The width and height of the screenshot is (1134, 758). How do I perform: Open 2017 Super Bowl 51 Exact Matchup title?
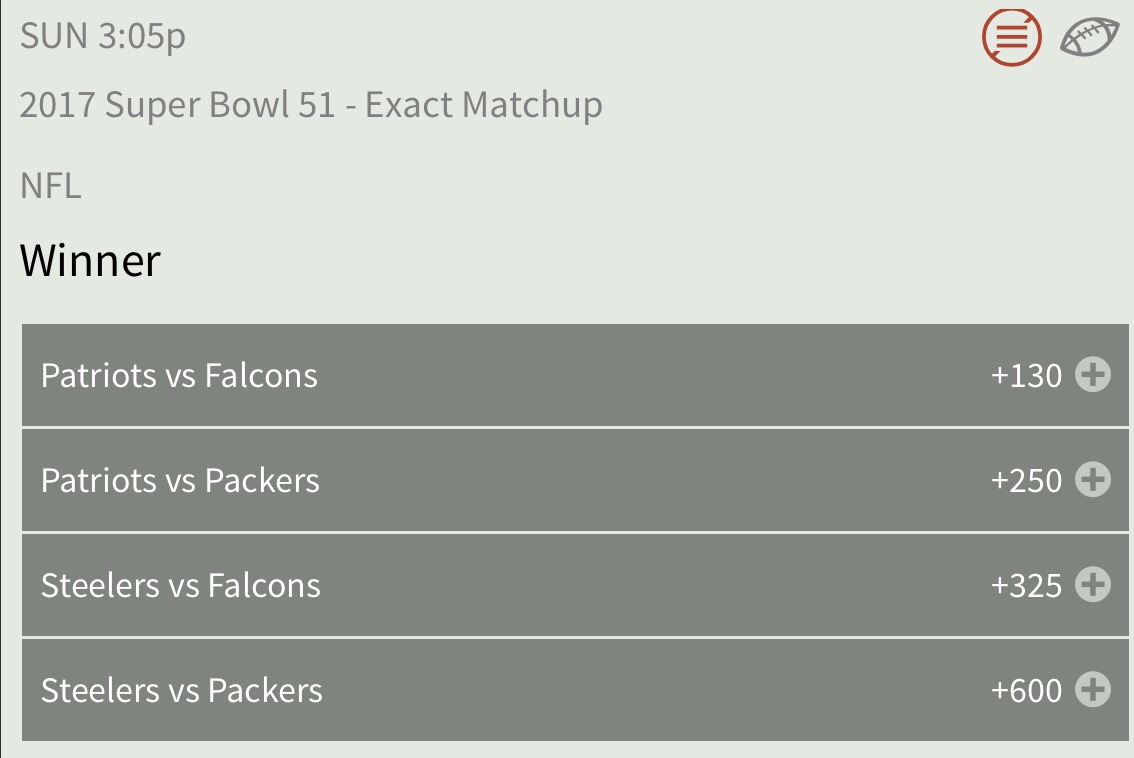pos(311,106)
